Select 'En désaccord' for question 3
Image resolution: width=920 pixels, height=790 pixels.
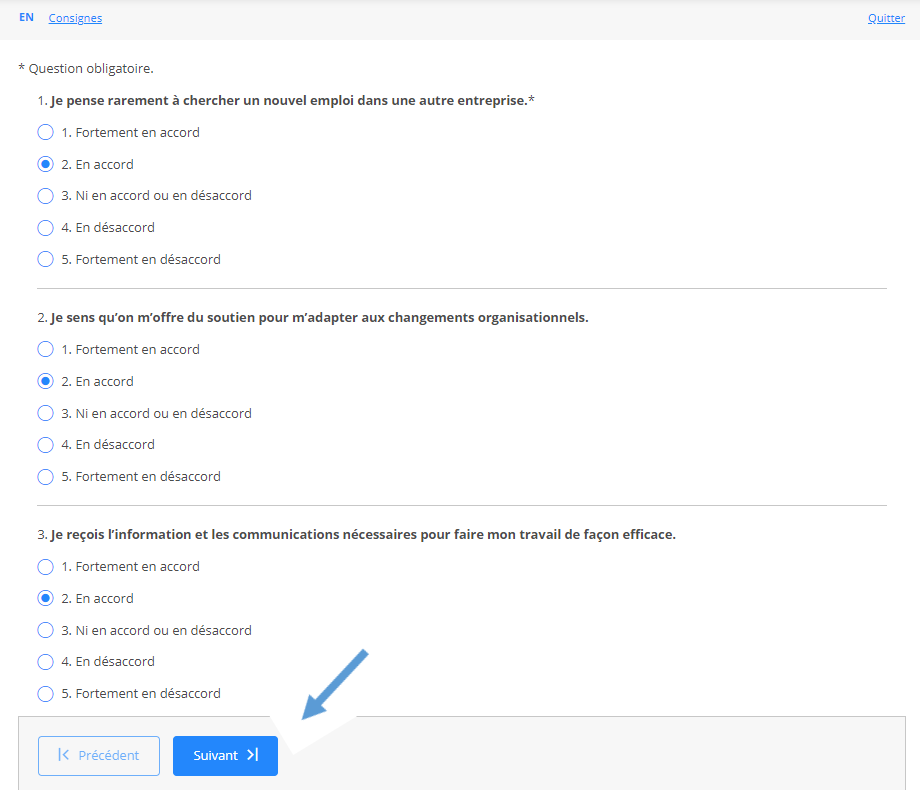45,662
